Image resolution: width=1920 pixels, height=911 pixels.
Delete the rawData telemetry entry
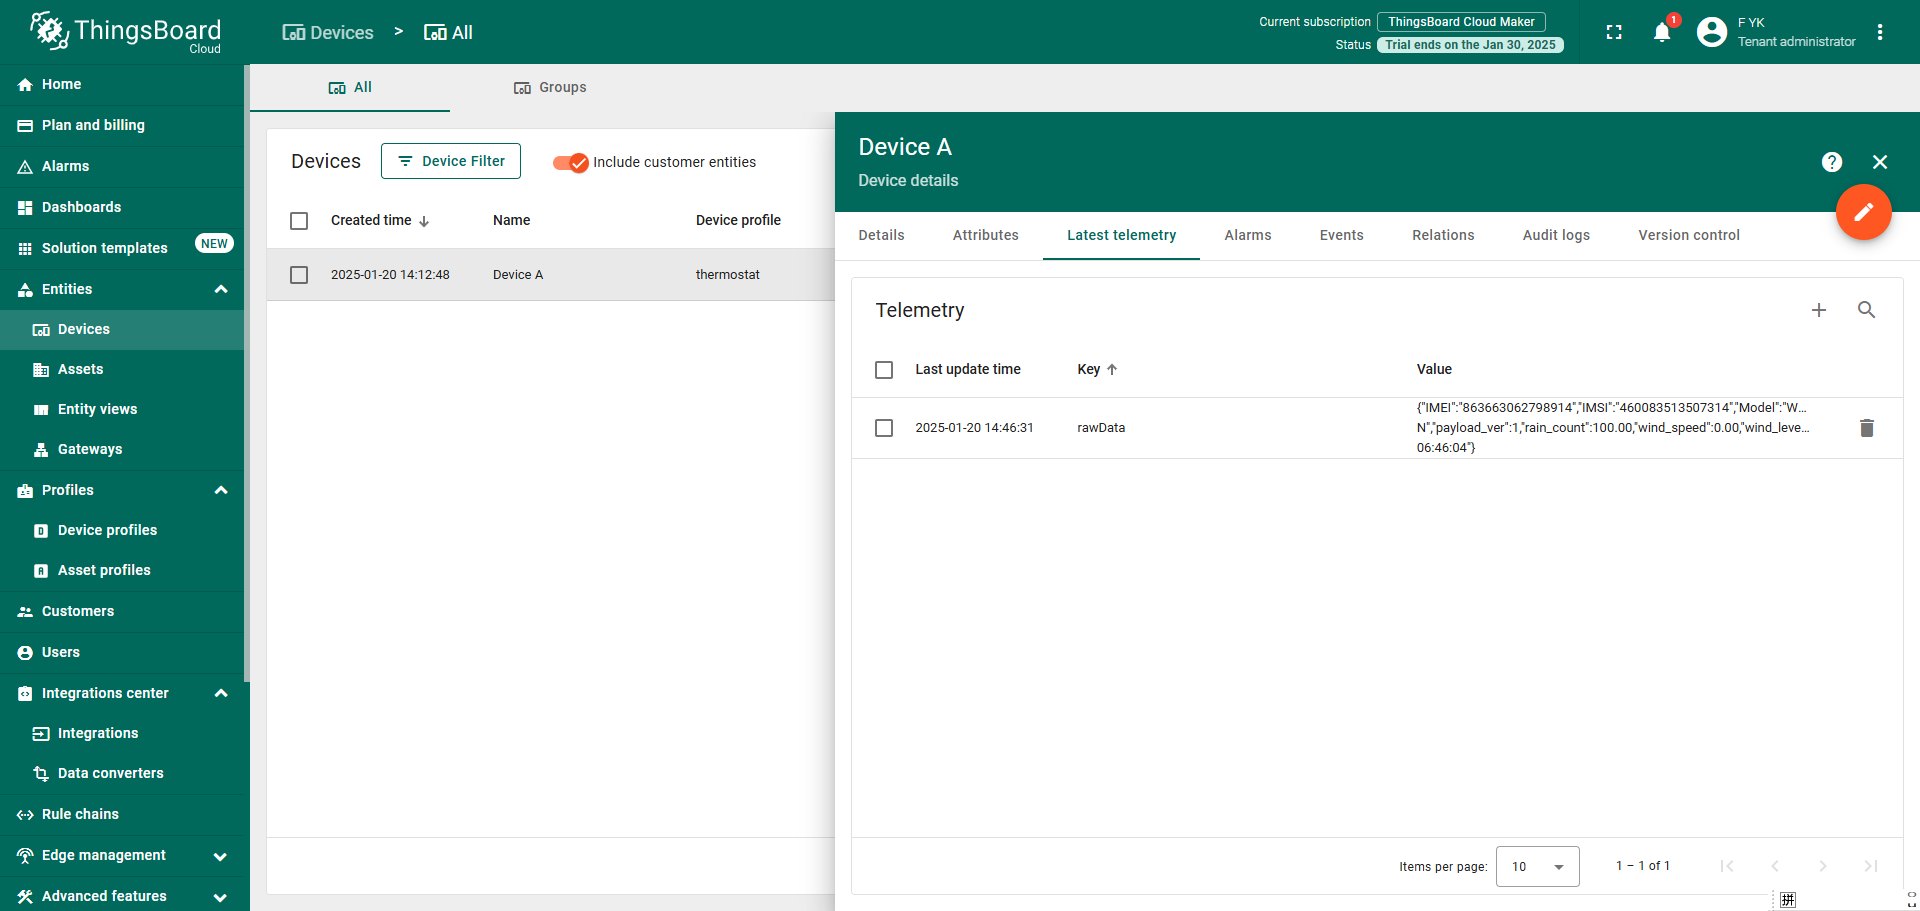tap(1866, 428)
